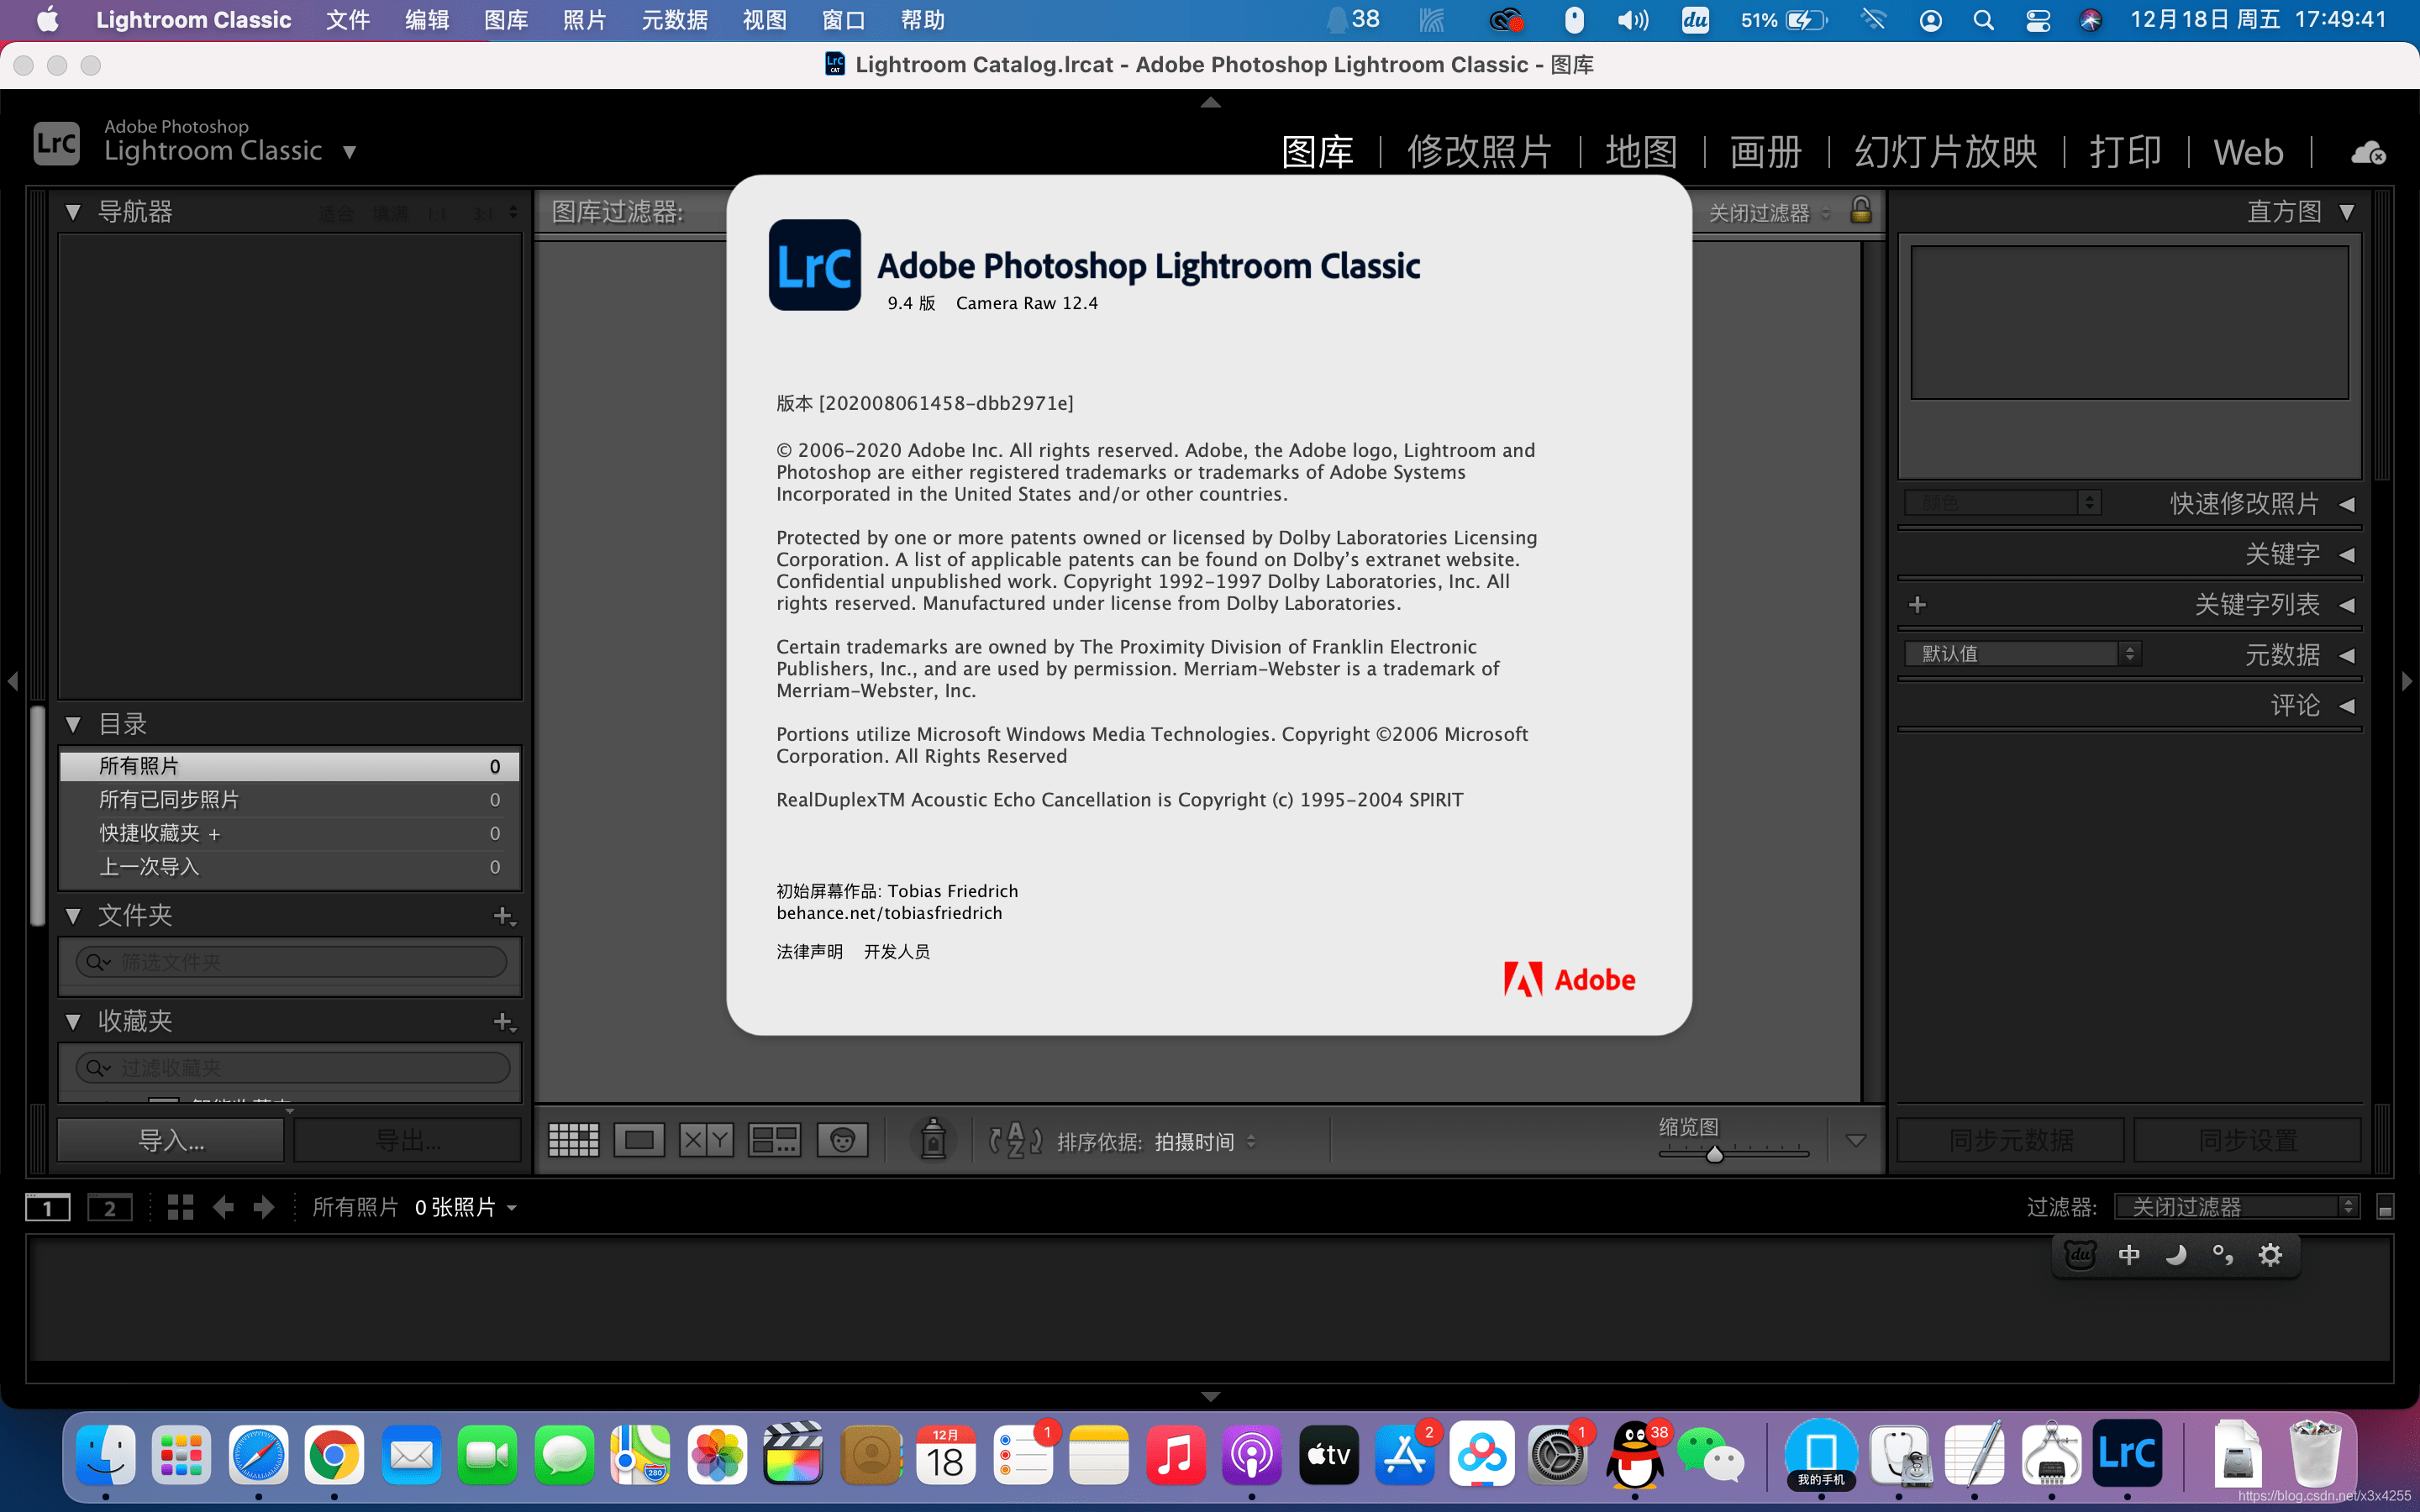
Task: Switch to 修改照片 module
Action: (1479, 152)
